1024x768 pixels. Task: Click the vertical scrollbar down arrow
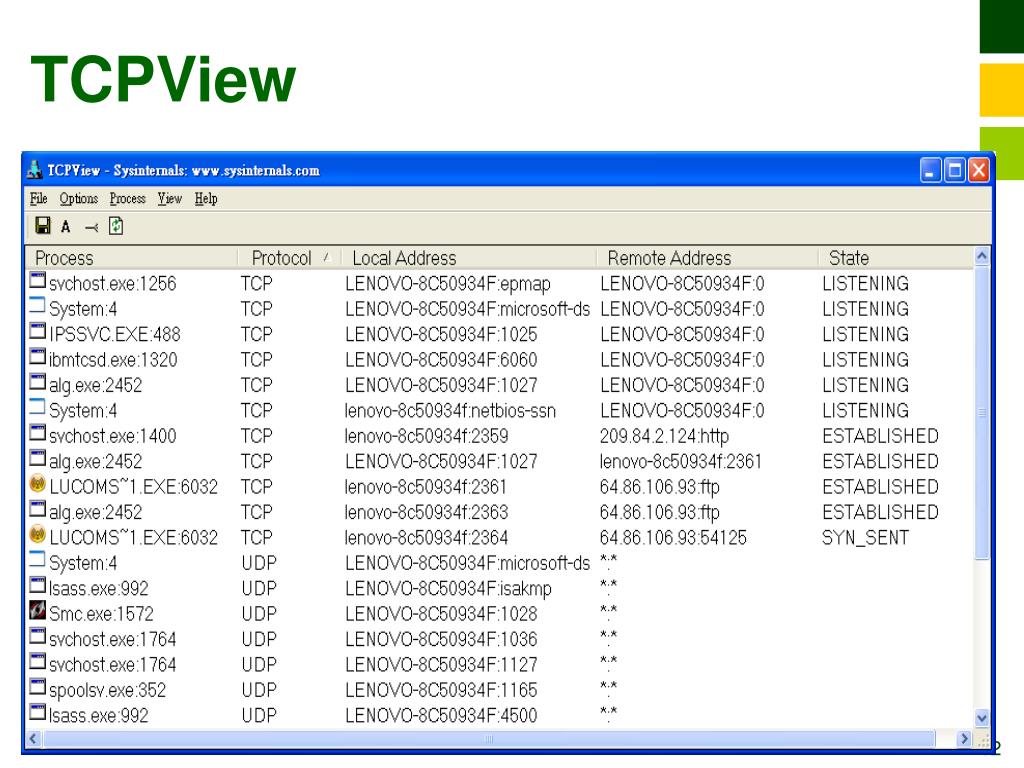[x=982, y=718]
